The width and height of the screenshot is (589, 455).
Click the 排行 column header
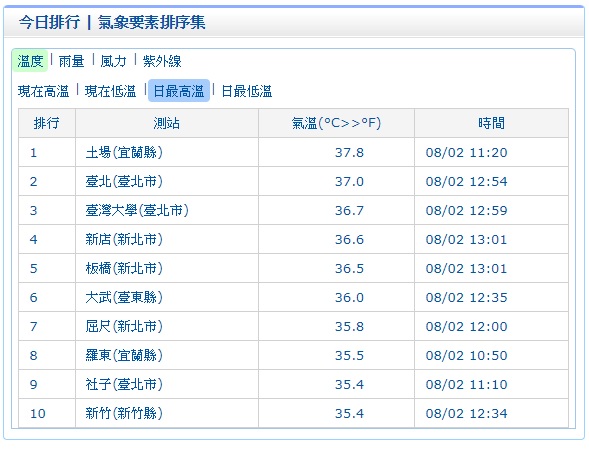coord(47,123)
